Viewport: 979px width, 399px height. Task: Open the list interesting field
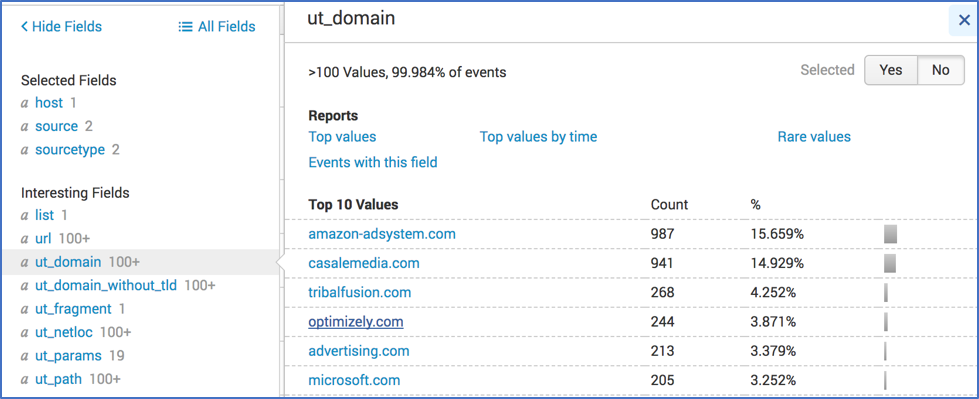pyautogui.click(x=44, y=215)
